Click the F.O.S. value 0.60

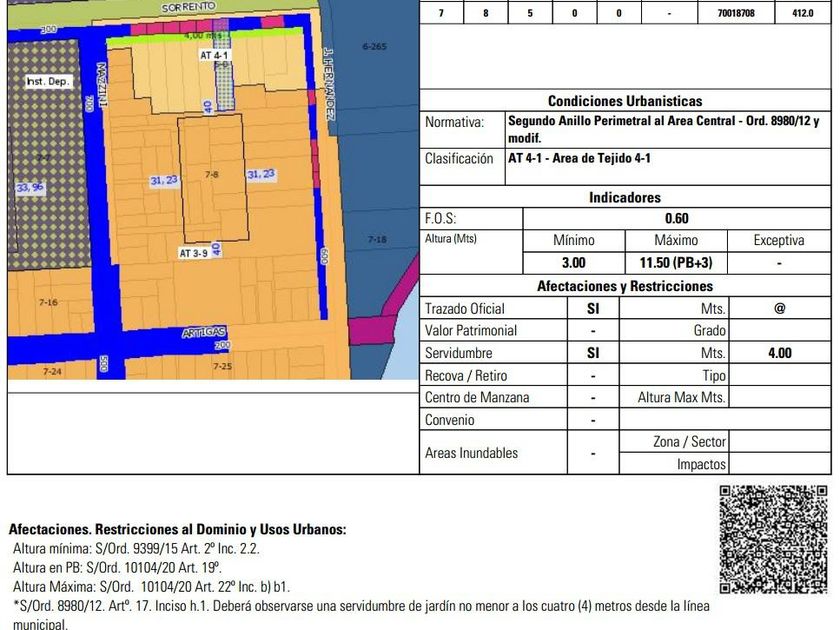point(677,219)
